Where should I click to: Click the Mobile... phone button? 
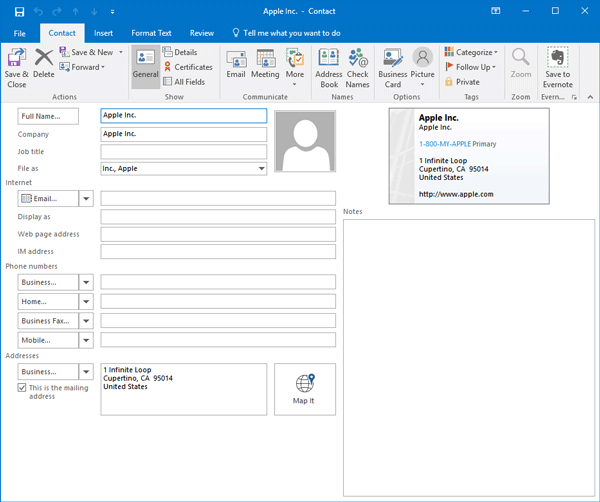pyautogui.click(x=48, y=340)
